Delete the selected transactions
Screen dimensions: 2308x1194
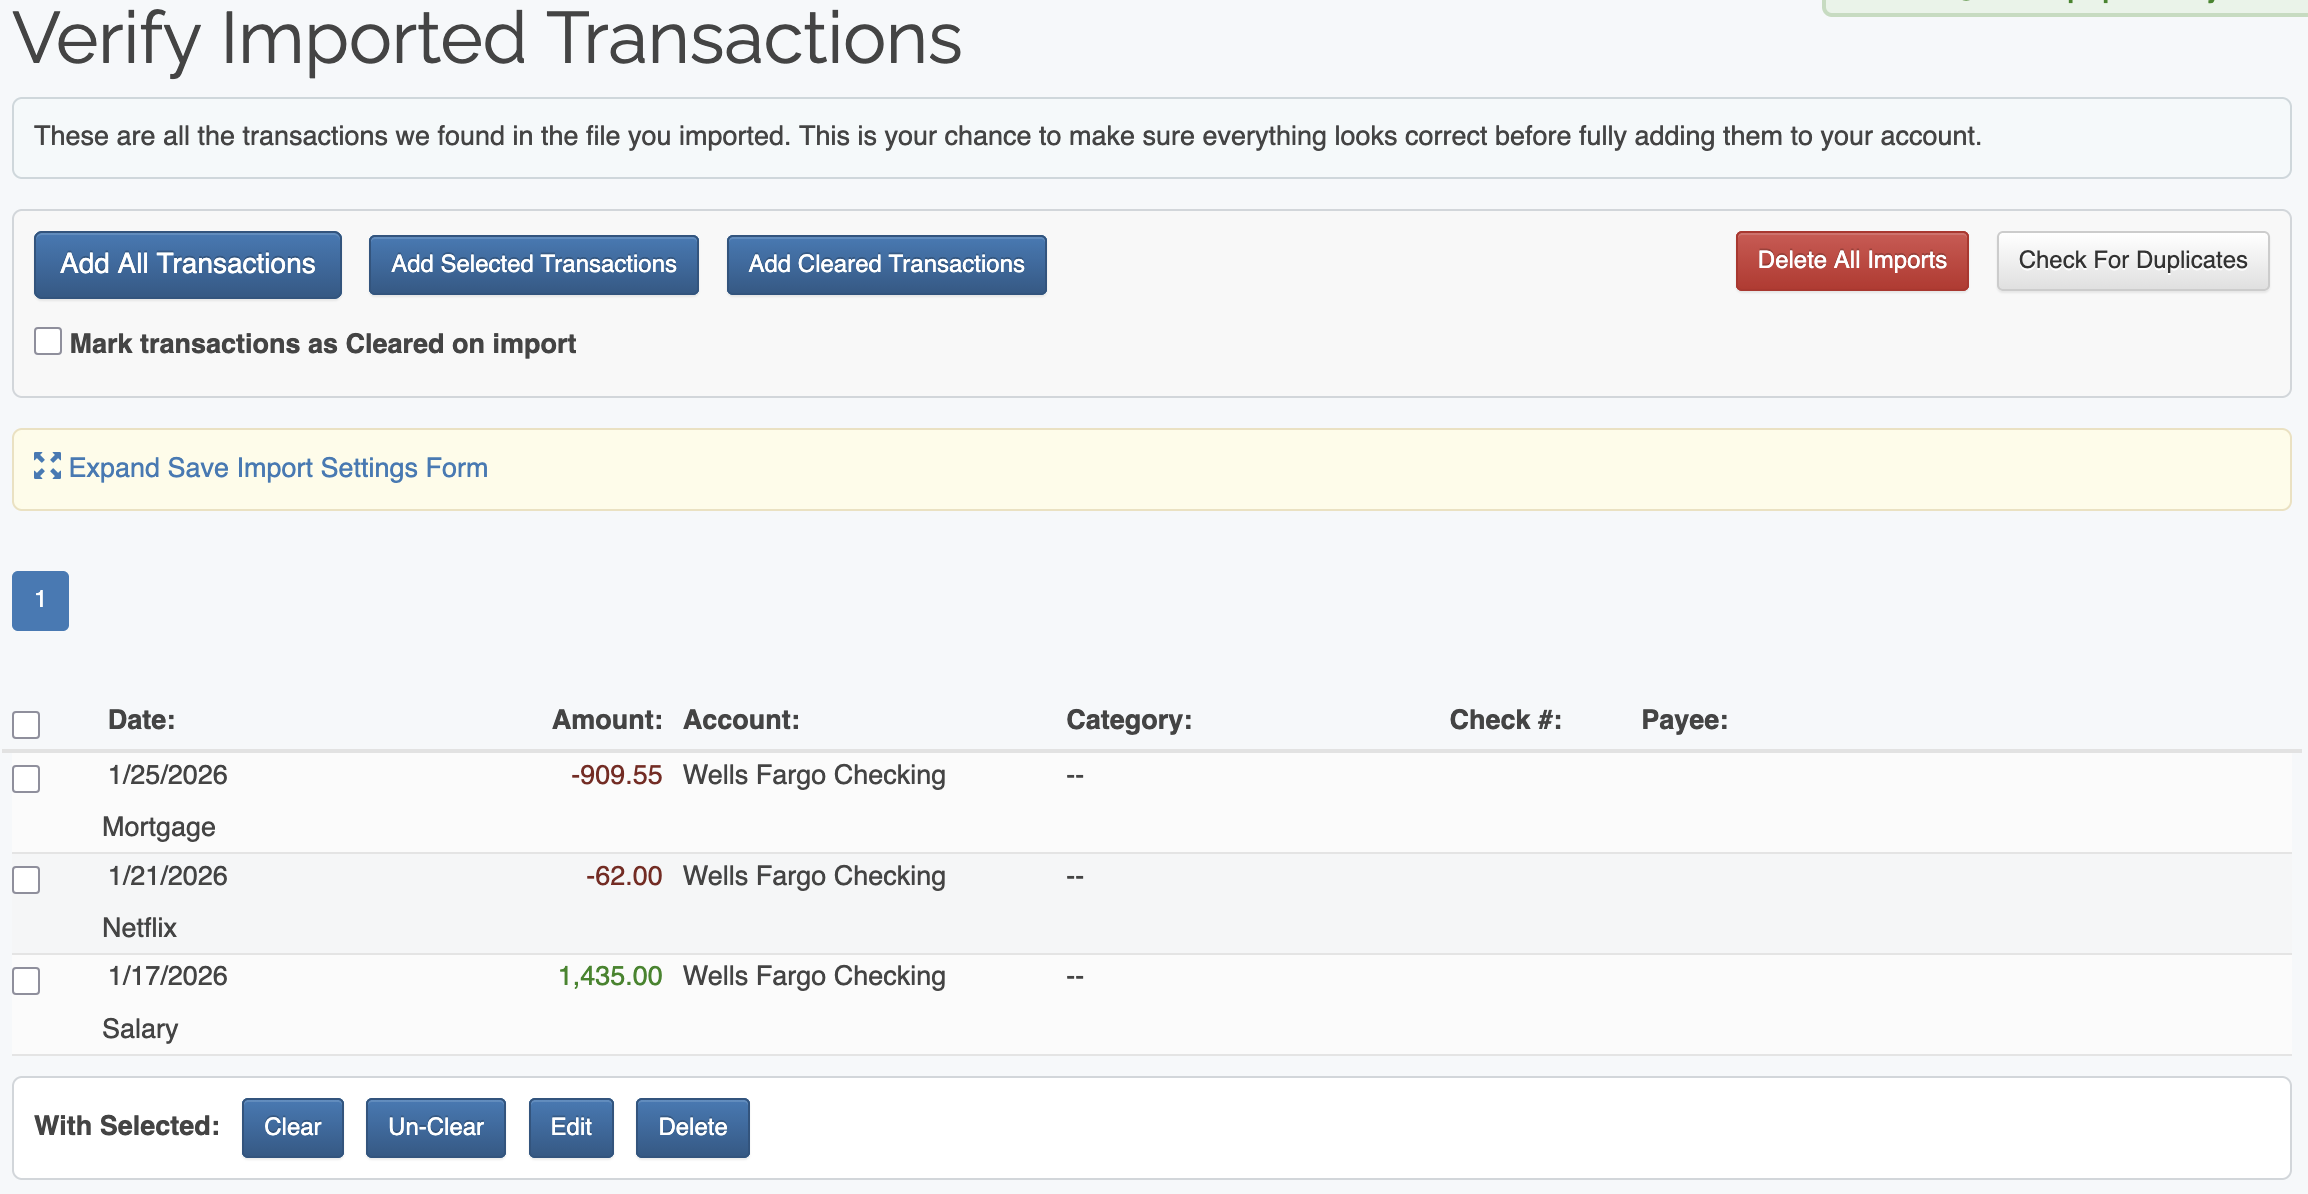[x=692, y=1127]
